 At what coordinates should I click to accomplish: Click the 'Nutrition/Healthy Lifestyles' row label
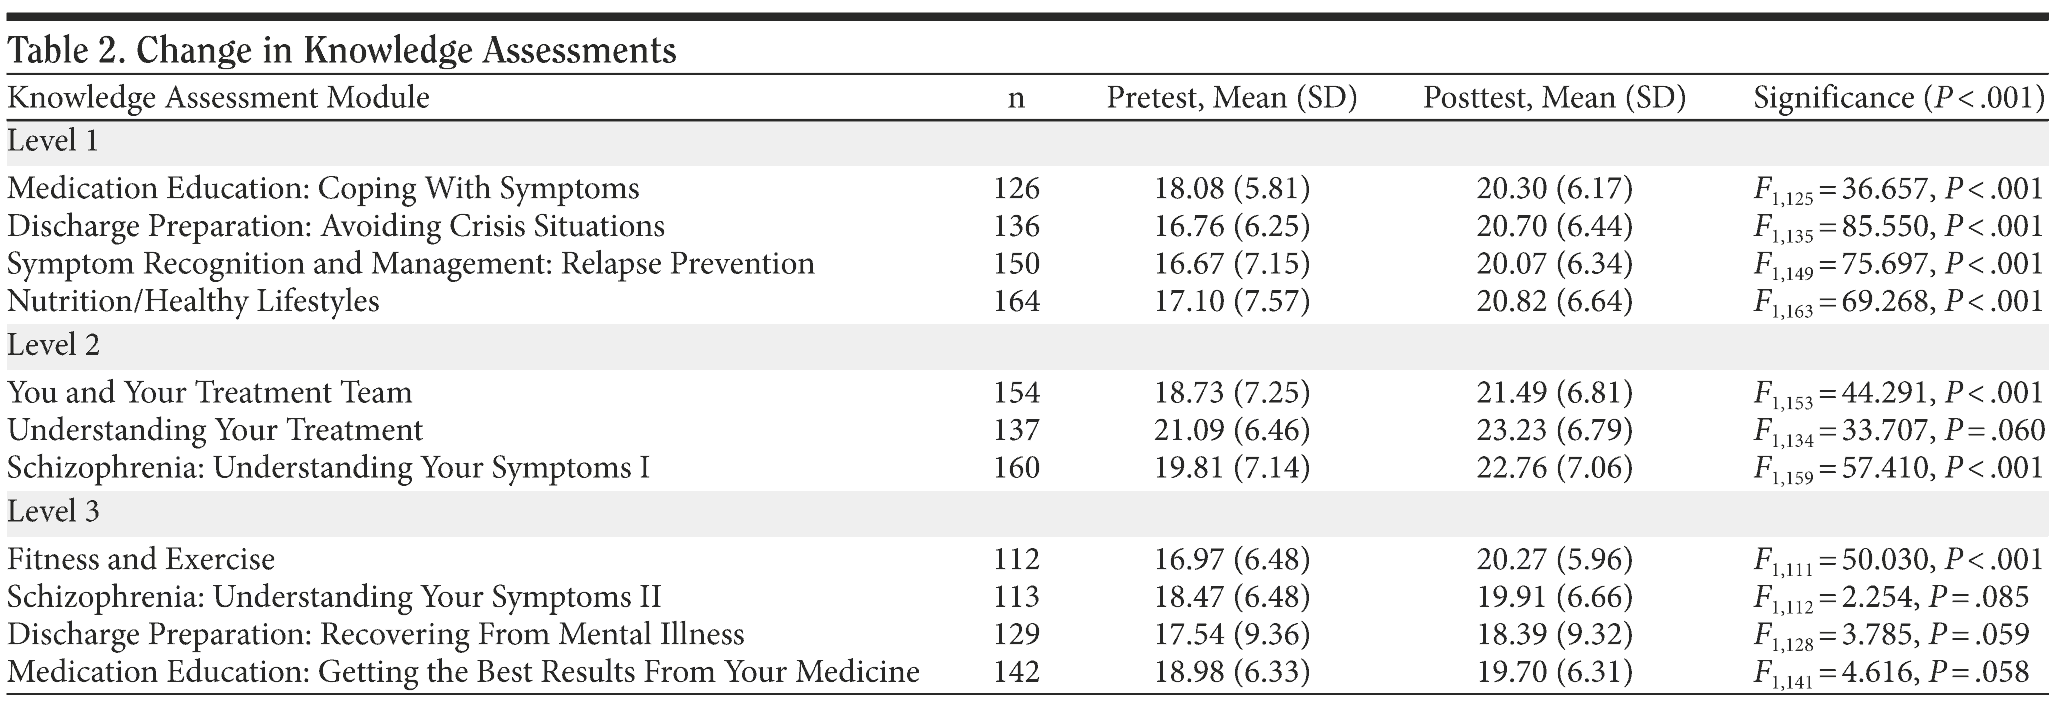pyautogui.click(x=193, y=302)
